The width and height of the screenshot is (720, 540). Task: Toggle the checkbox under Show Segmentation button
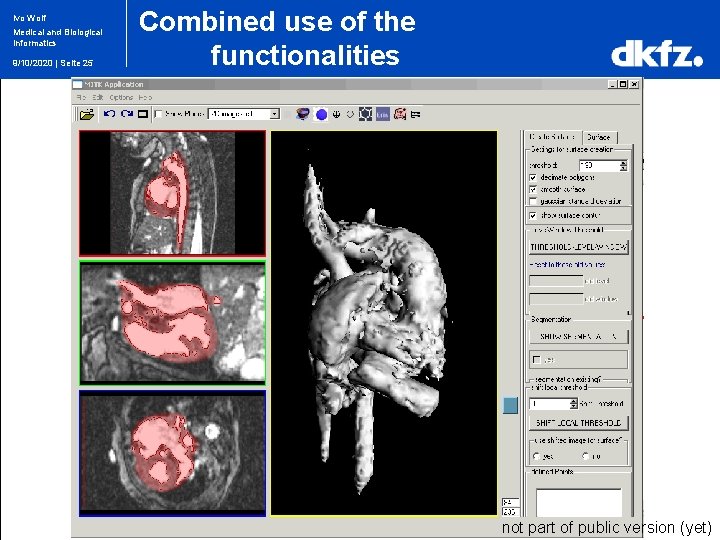pyautogui.click(x=536, y=360)
